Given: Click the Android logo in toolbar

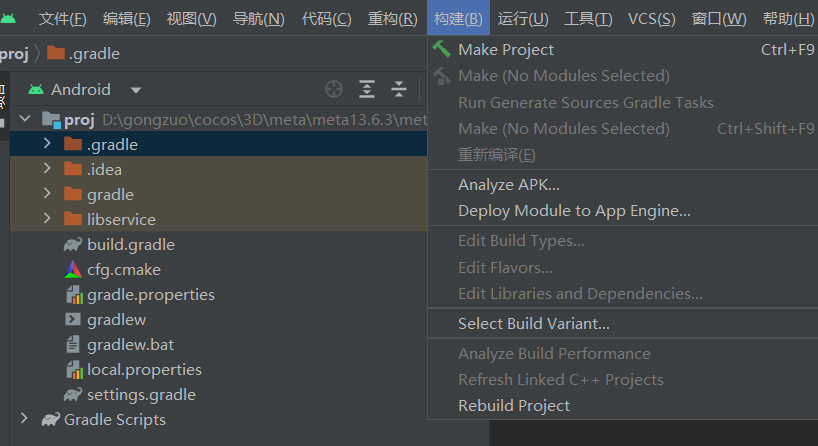Looking at the screenshot, I should pyautogui.click(x=9, y=18).
